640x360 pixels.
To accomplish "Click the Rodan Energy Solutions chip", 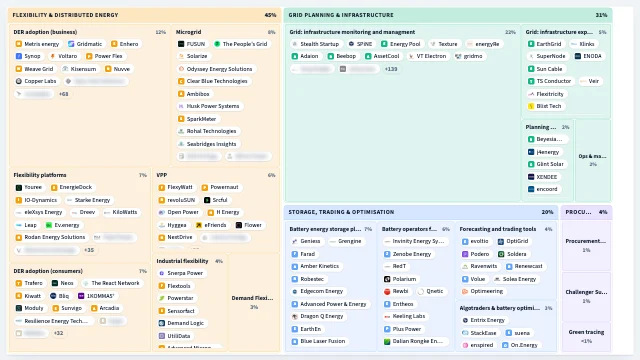I will coord(51,237).
